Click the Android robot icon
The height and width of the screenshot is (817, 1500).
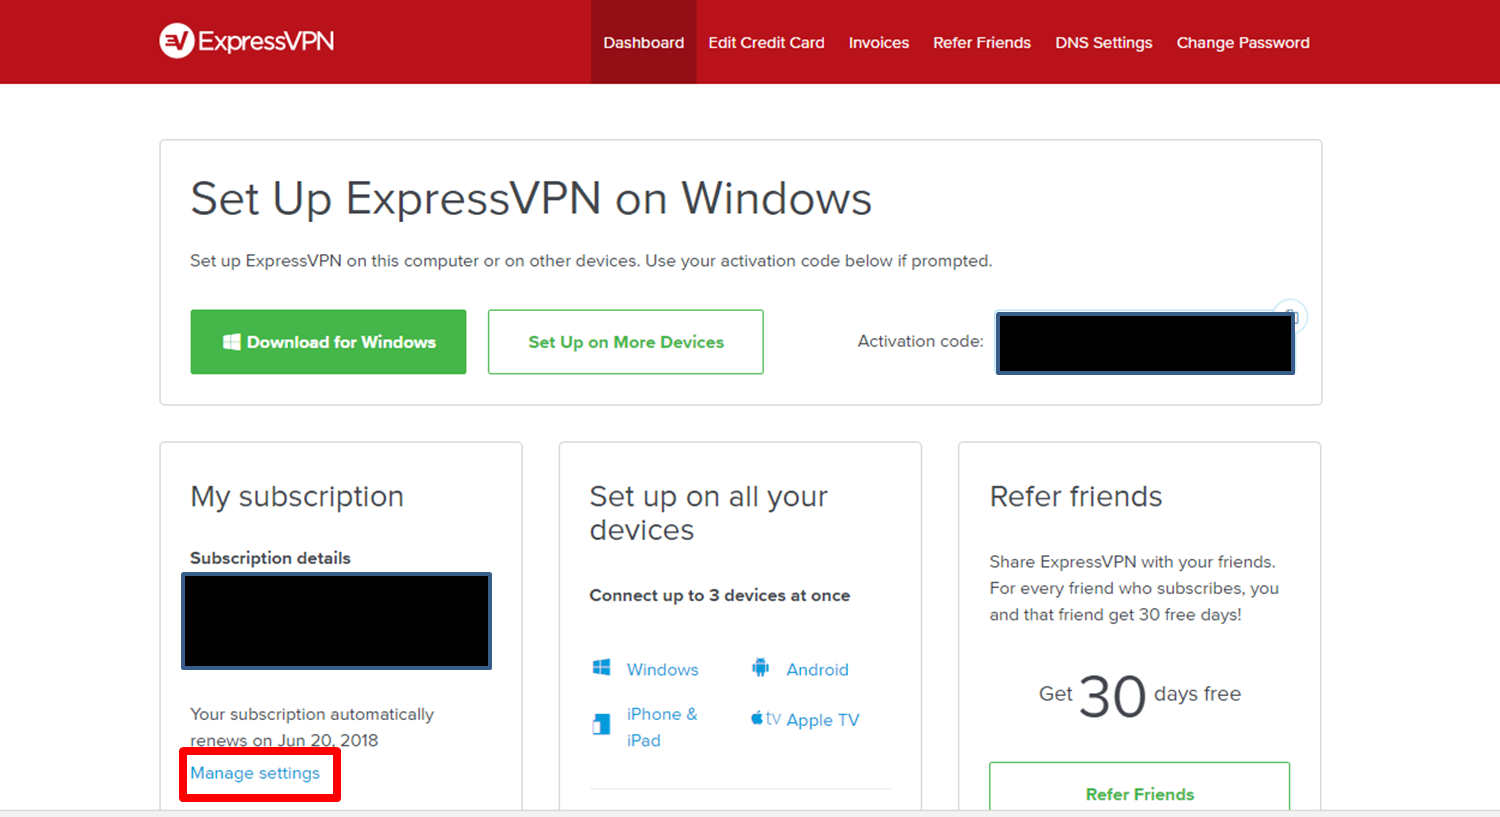pos(761,668)
